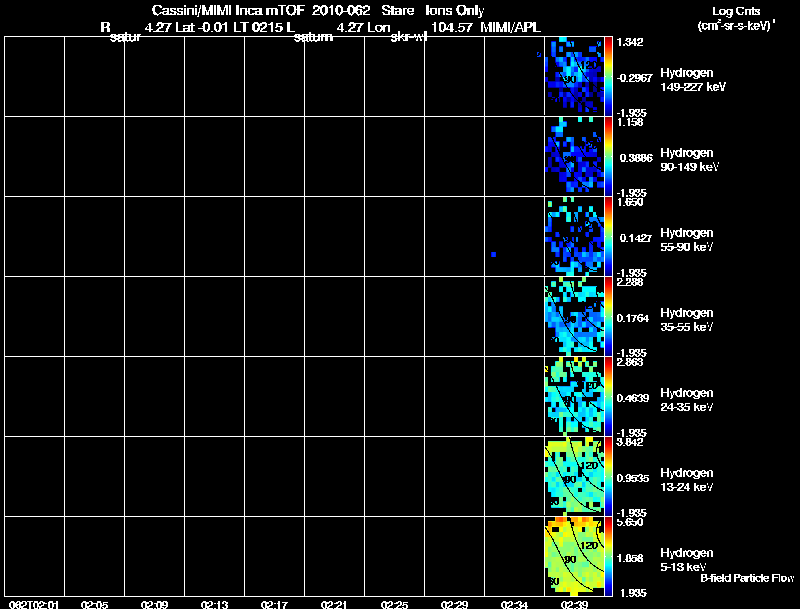
Task: Click the colorbar maximum value "1.158"
Action: (x=630, y=122)
